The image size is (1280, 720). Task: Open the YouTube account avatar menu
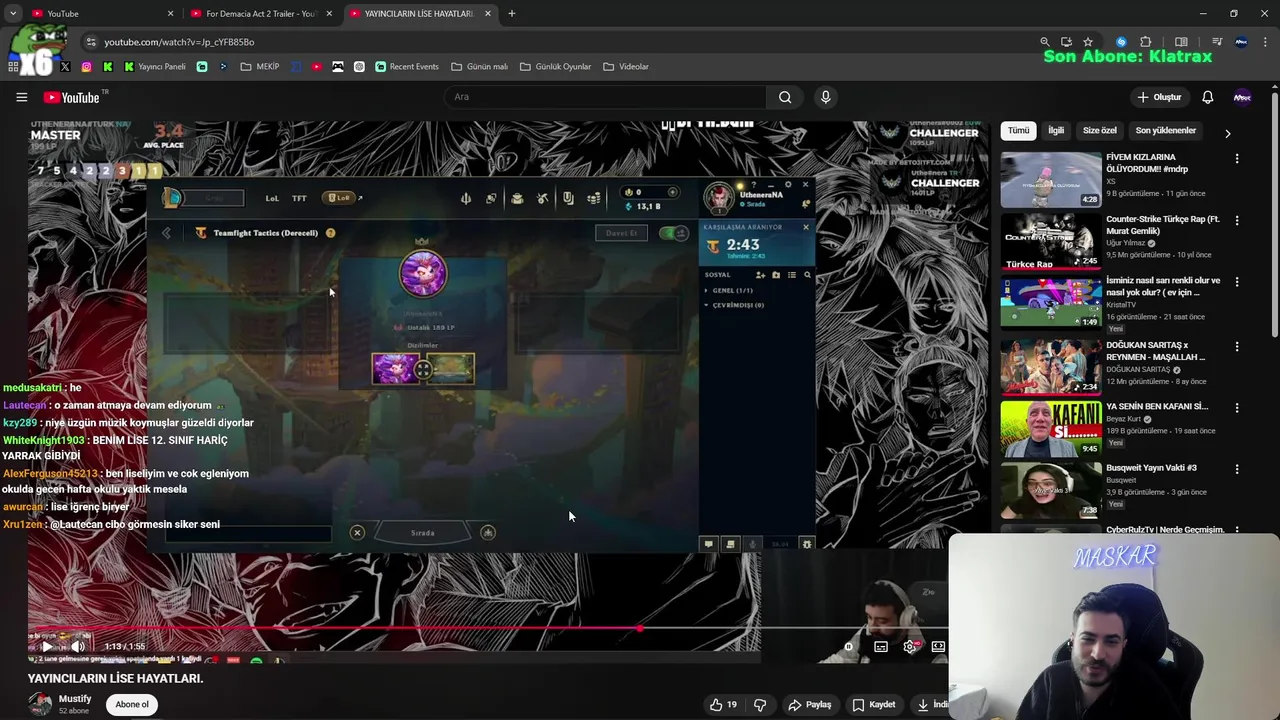1242,97
